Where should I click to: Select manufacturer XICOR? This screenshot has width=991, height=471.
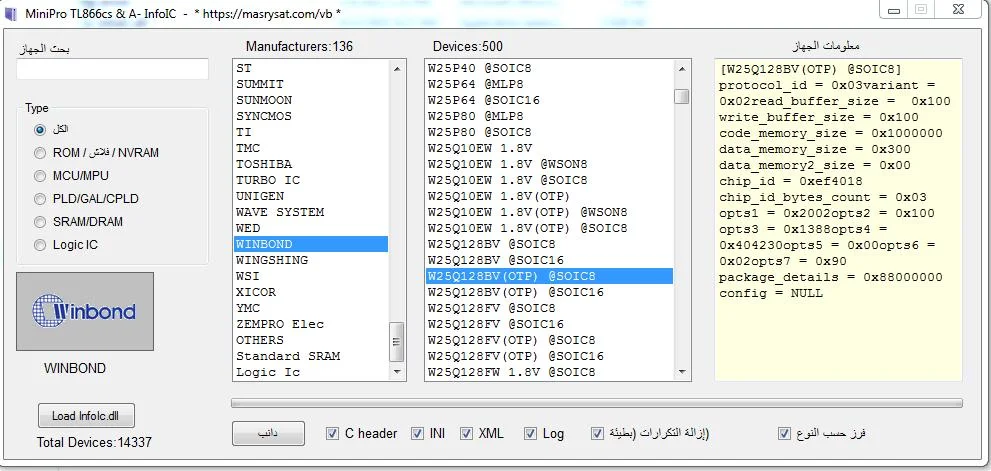(311, 292)
